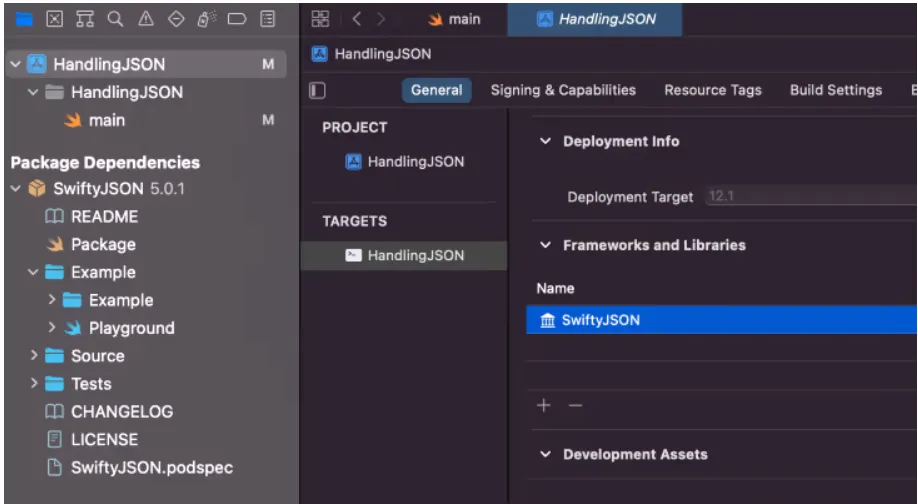Open Signing & Capabilities tab
This screenshot has width=918, height=504.
tap(563, 90)
